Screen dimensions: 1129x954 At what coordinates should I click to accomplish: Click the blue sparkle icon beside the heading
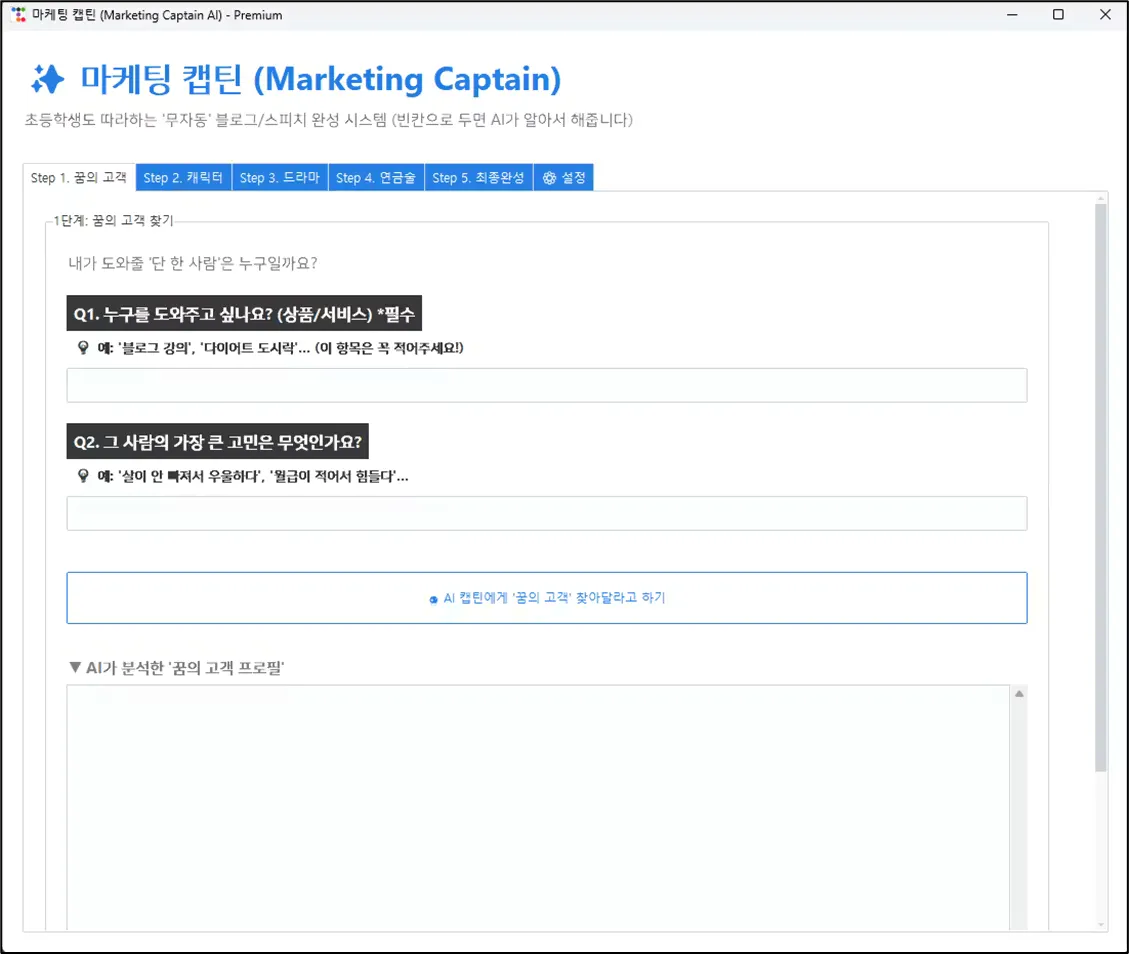click(x=48, y=79)
